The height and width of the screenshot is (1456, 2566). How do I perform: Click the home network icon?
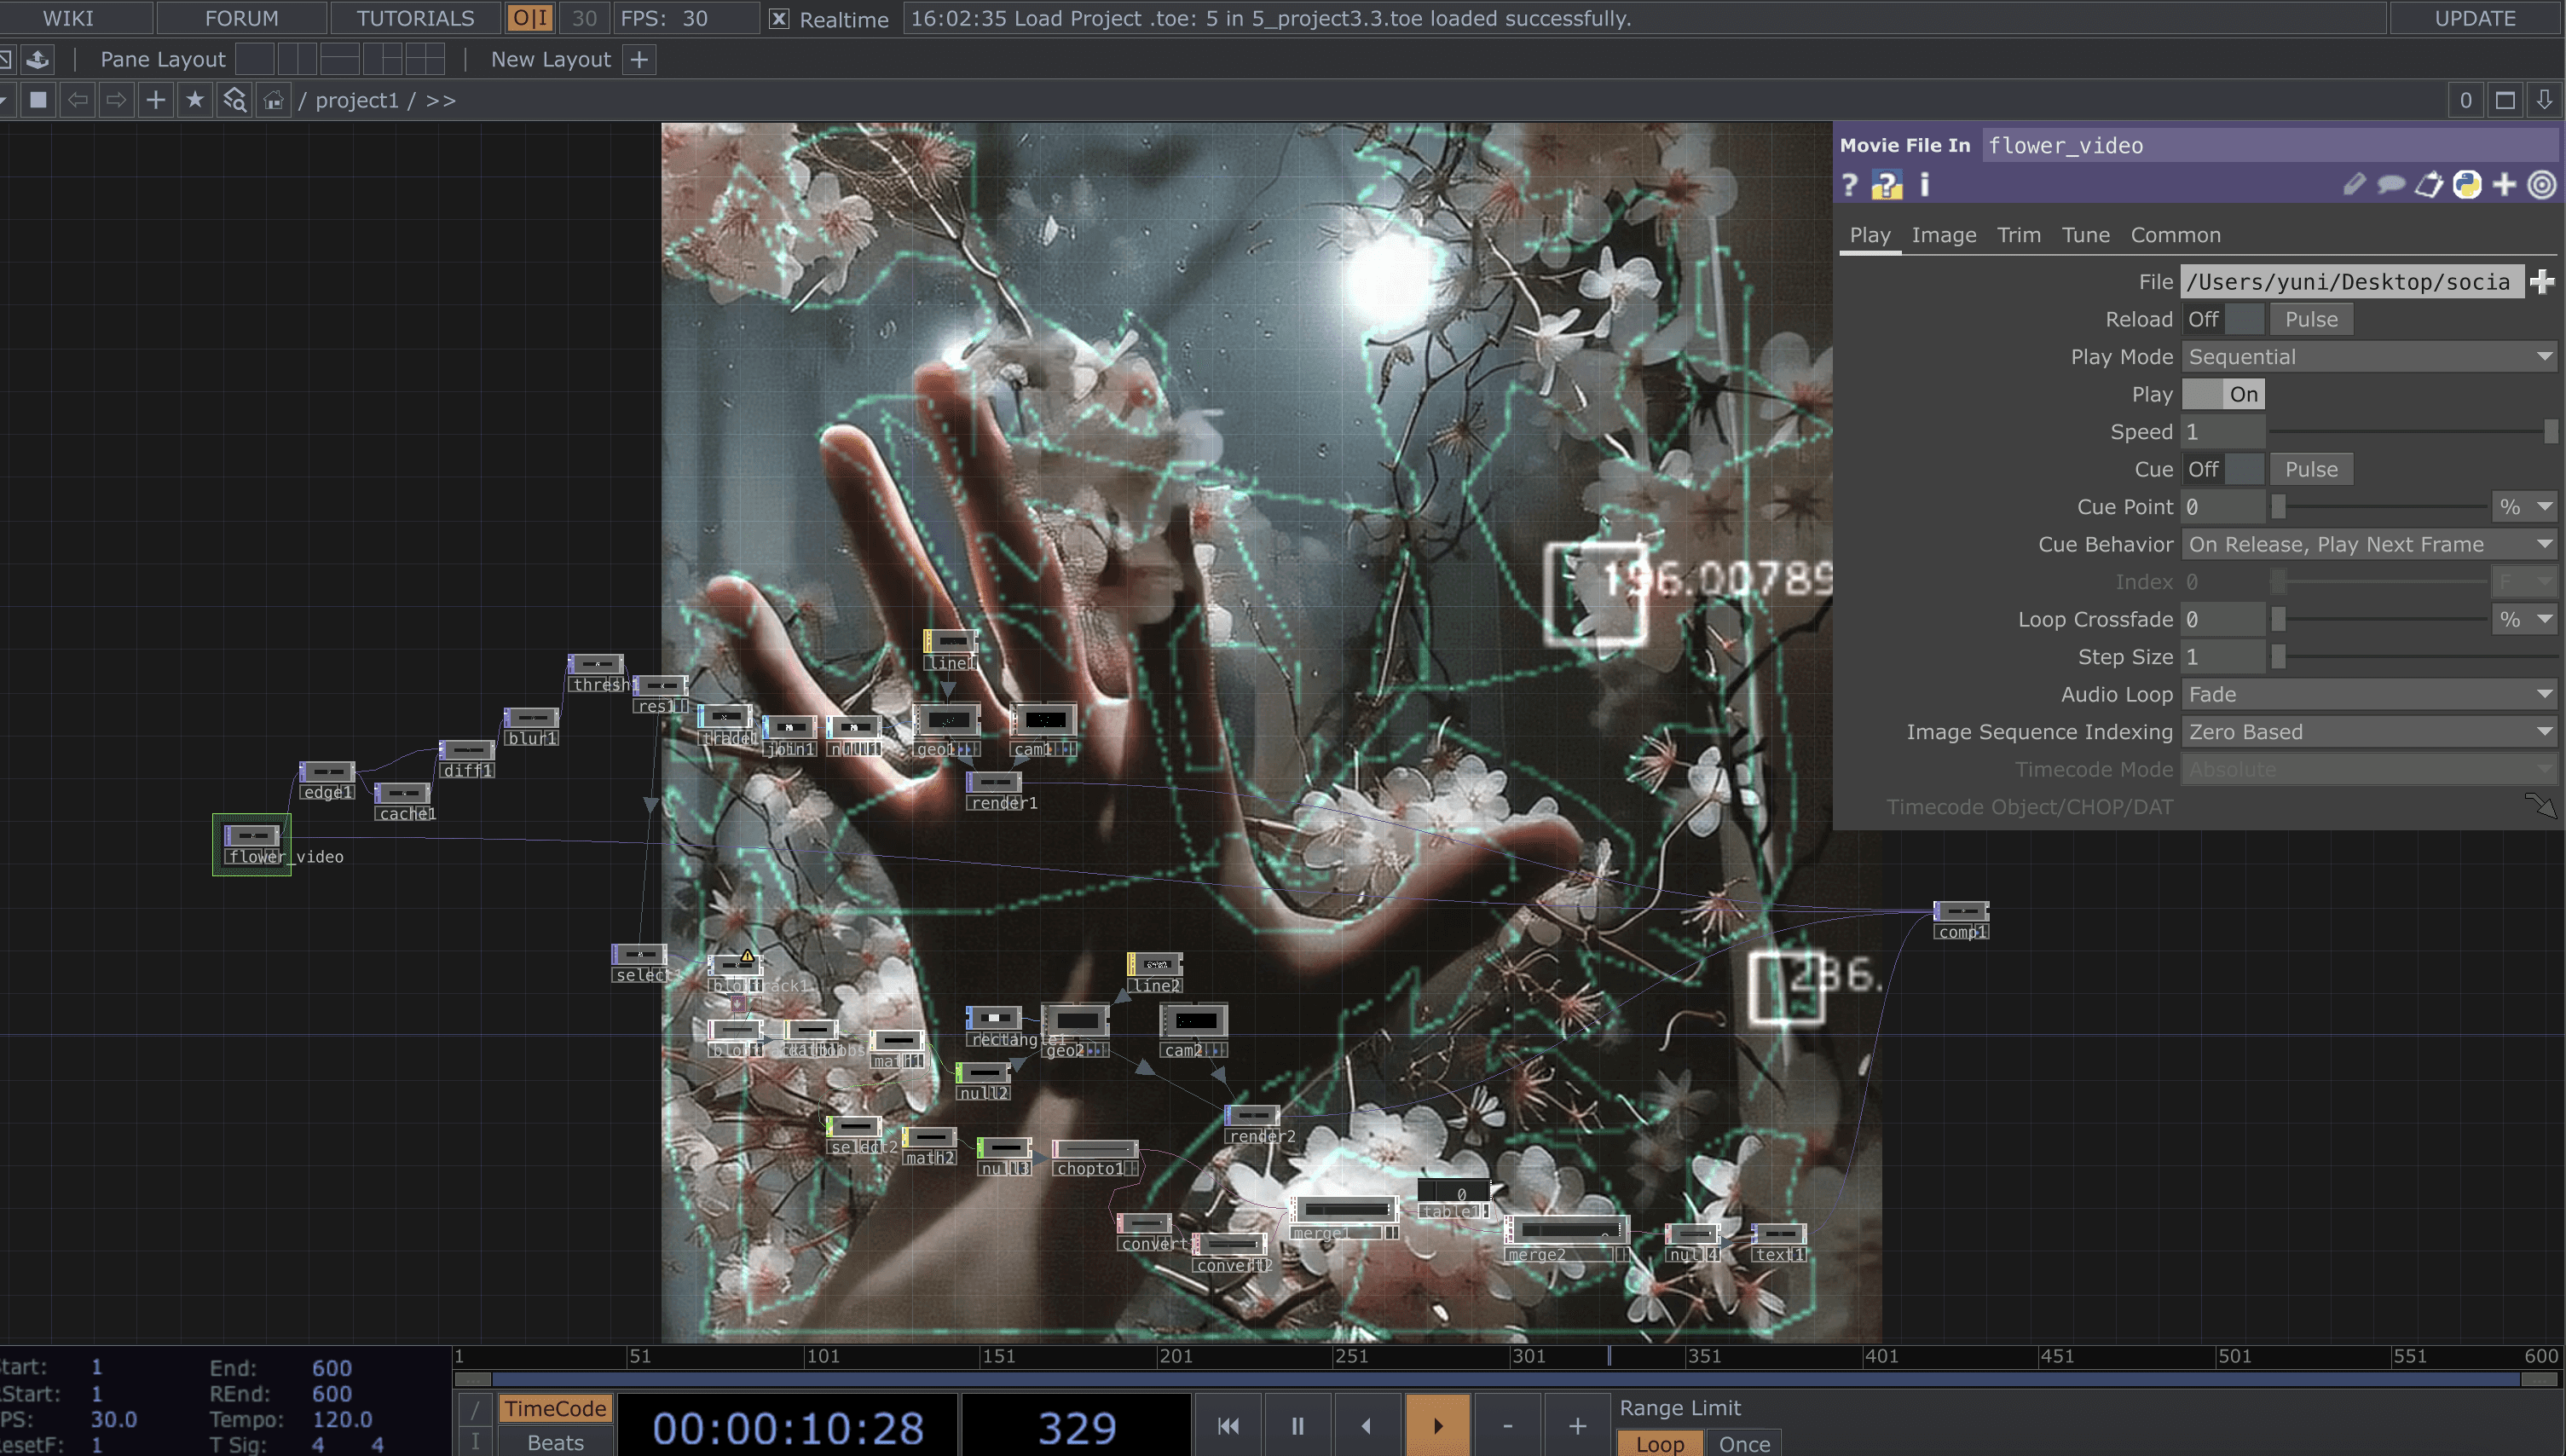pos(273,100)
